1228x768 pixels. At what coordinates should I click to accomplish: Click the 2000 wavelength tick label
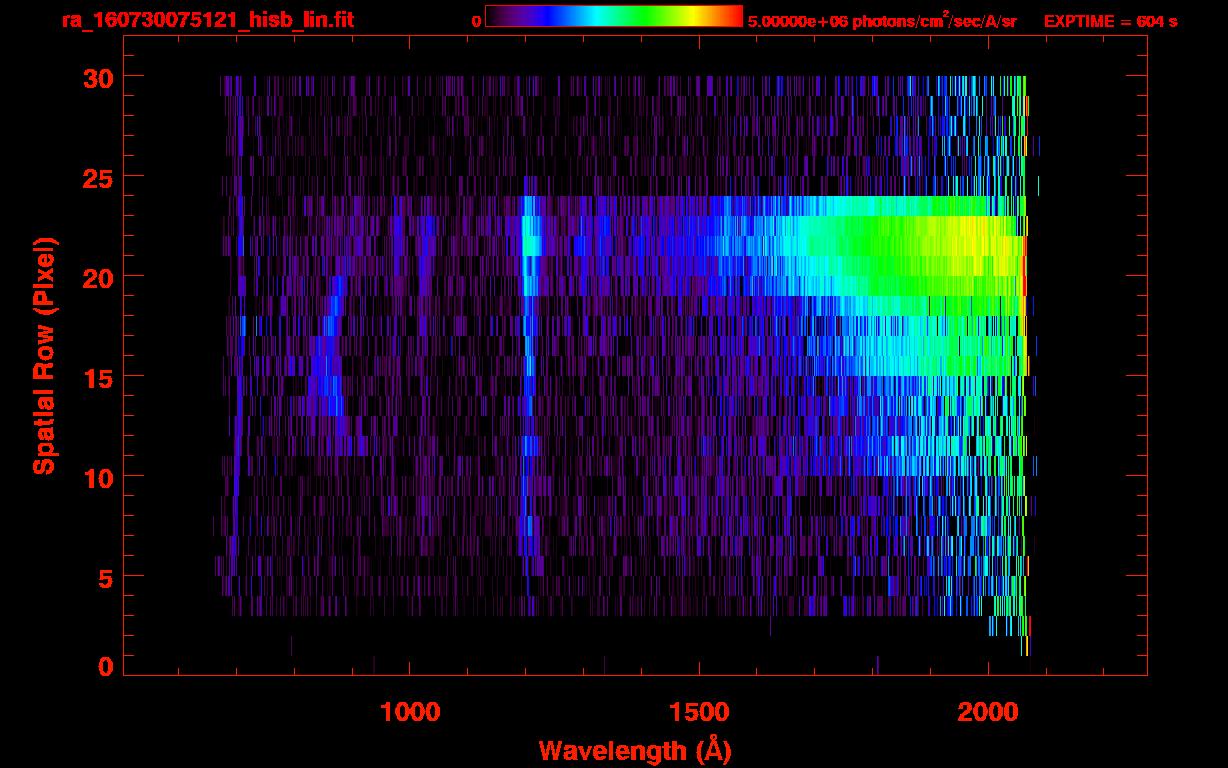tap(988, 711)
